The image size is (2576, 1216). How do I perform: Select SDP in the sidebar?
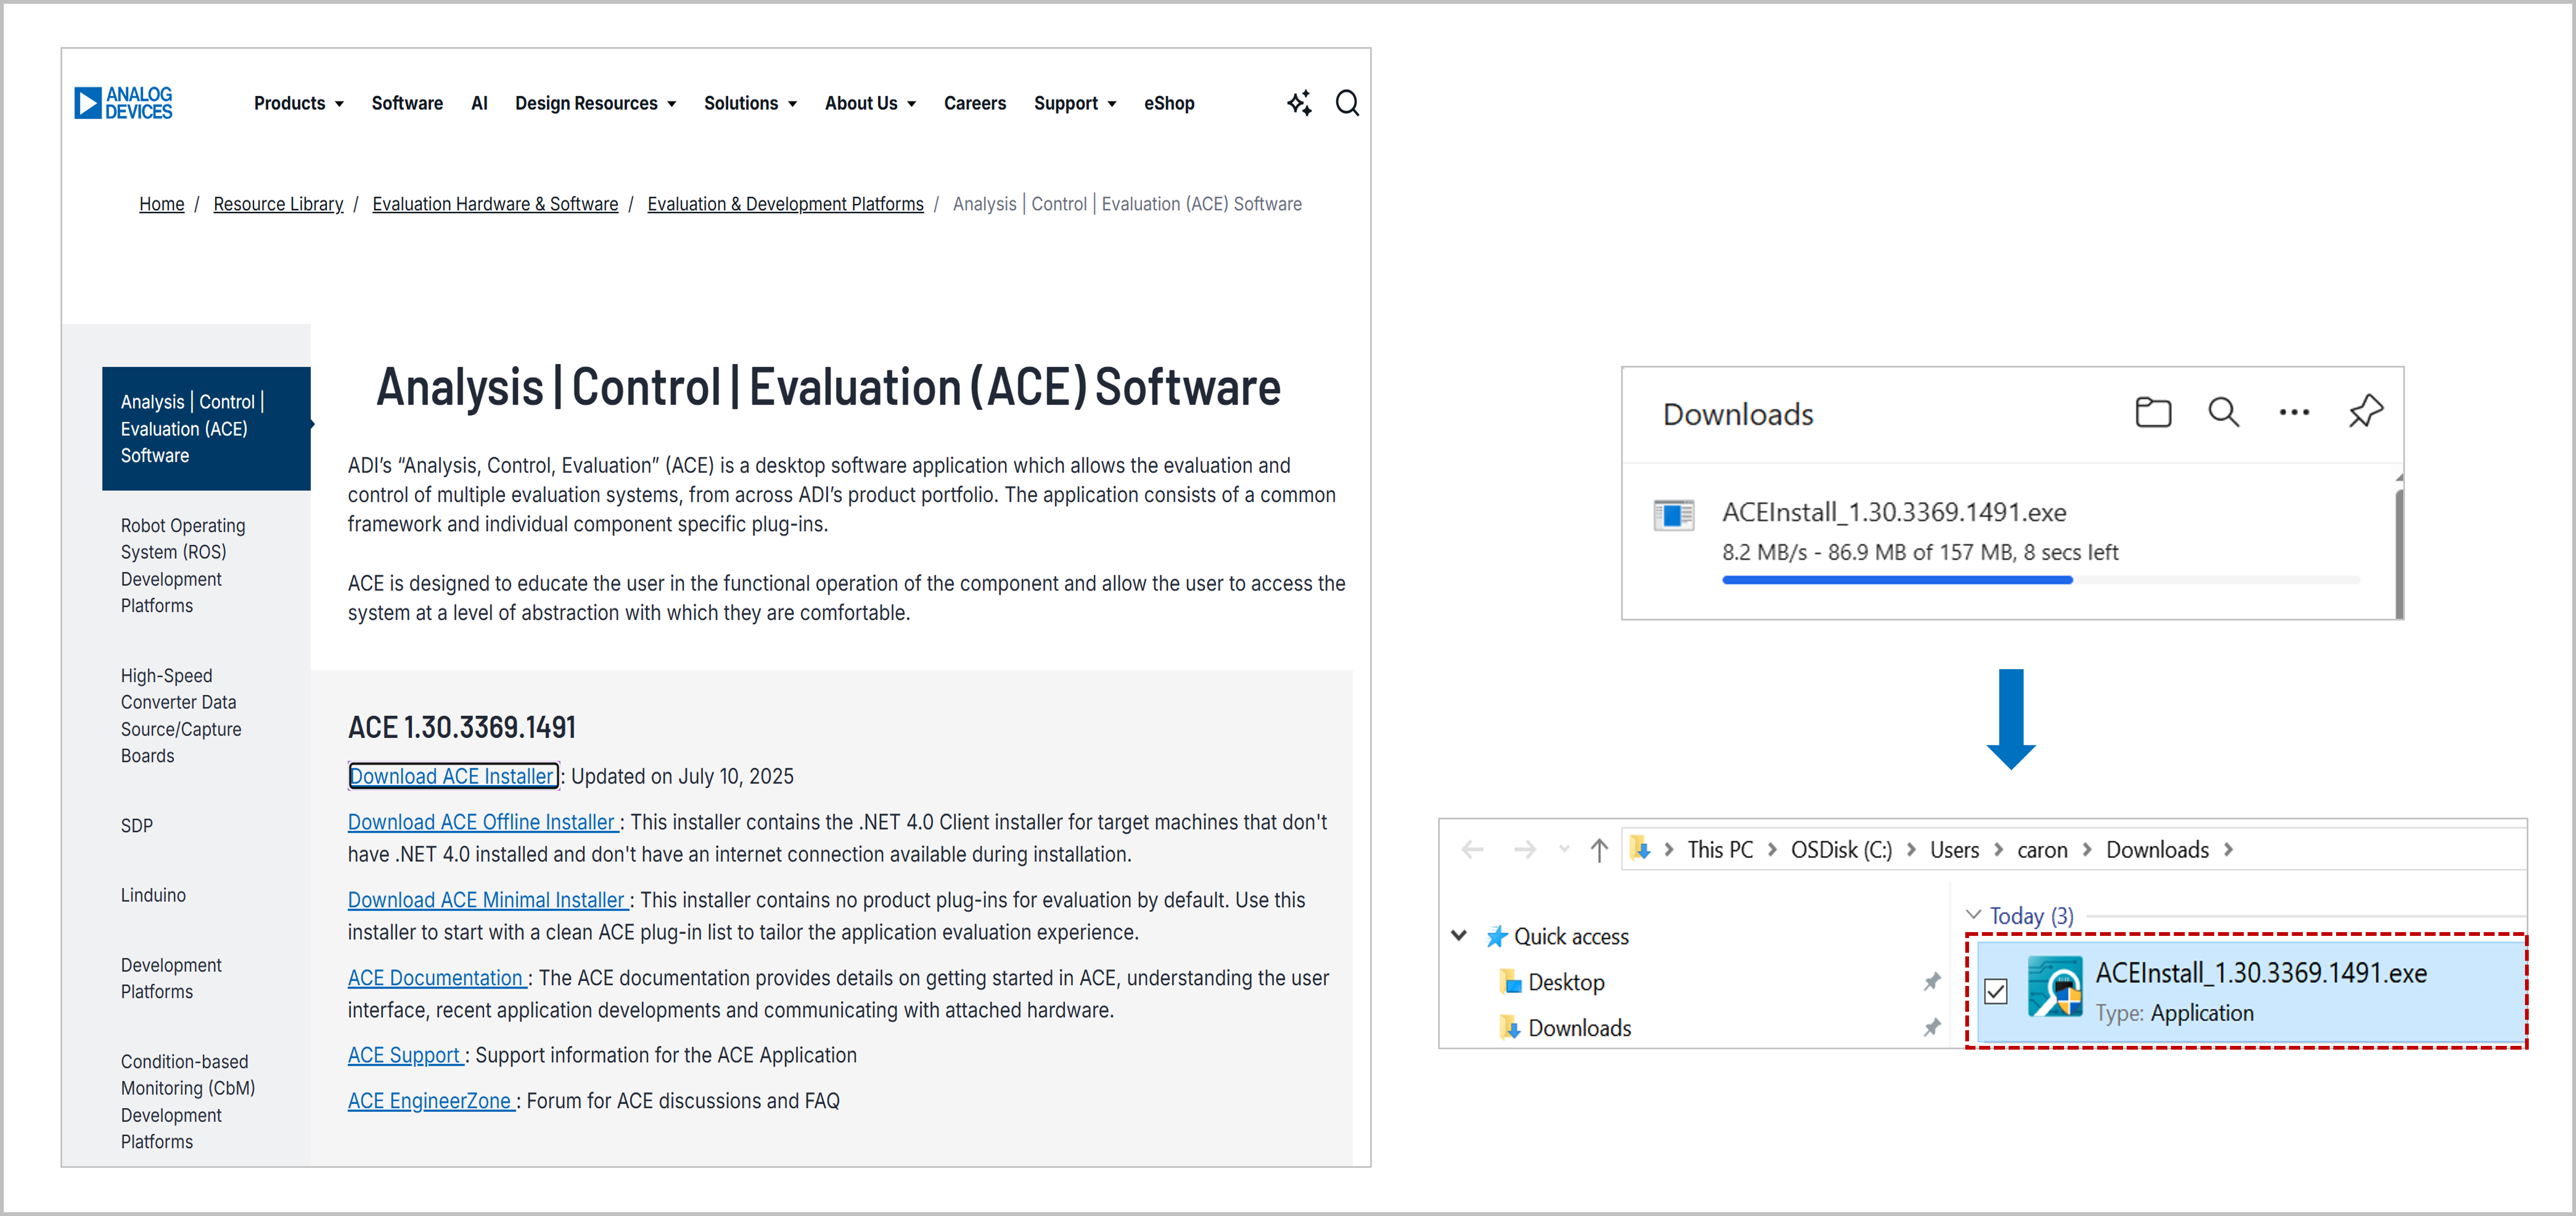point(137,825)
